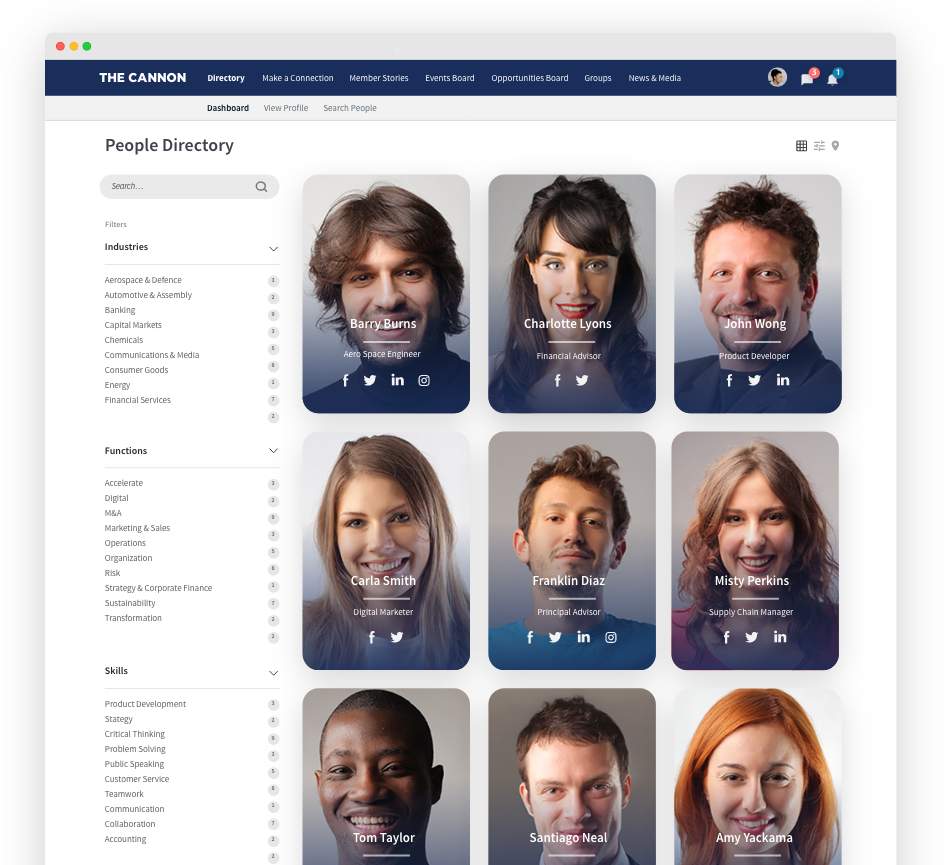Click the search magnifier icon
Viewport: 944px width, 865px height.
pyautogui.click(x=261, y=187)
